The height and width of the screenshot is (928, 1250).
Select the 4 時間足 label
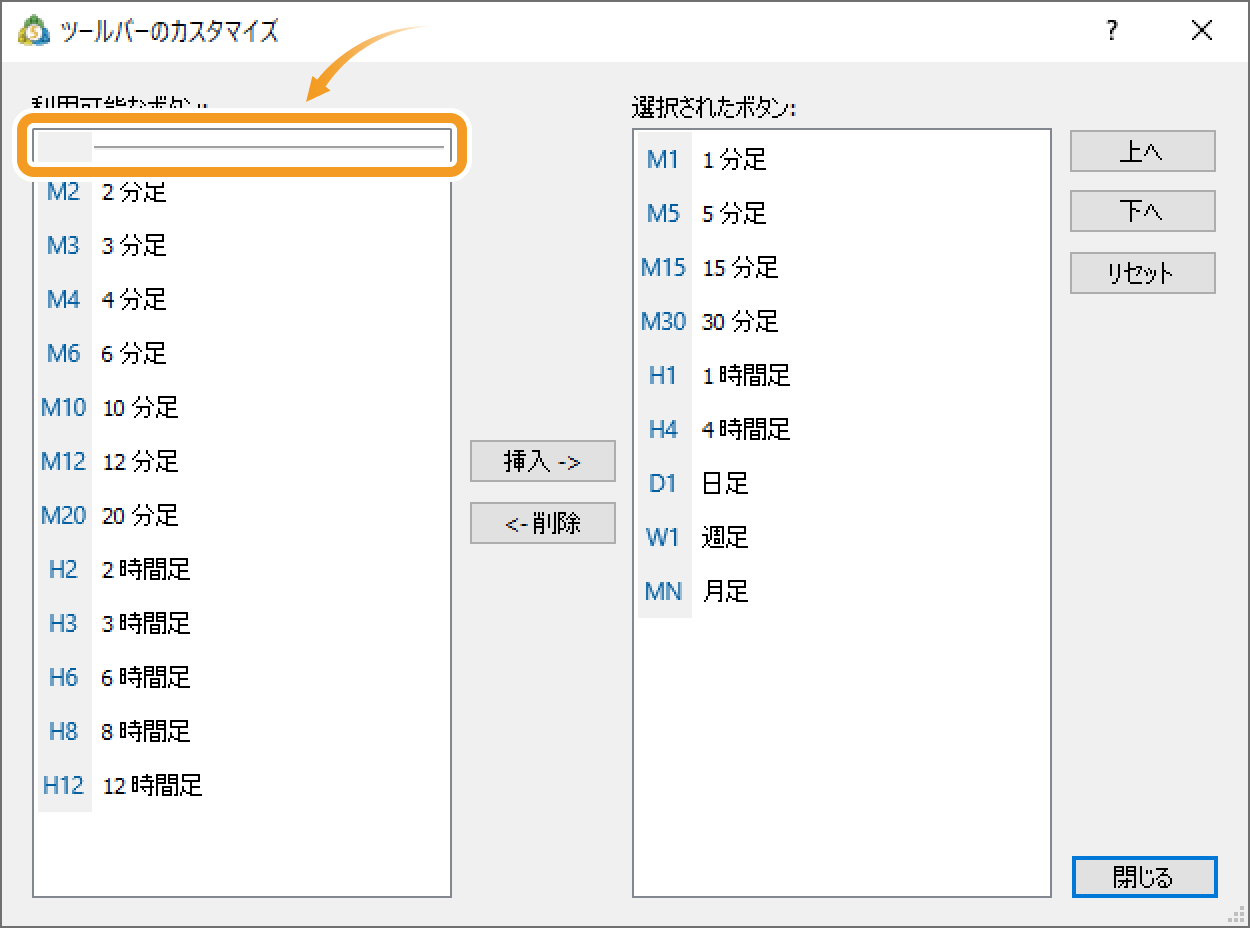click(x=746, y=429)
